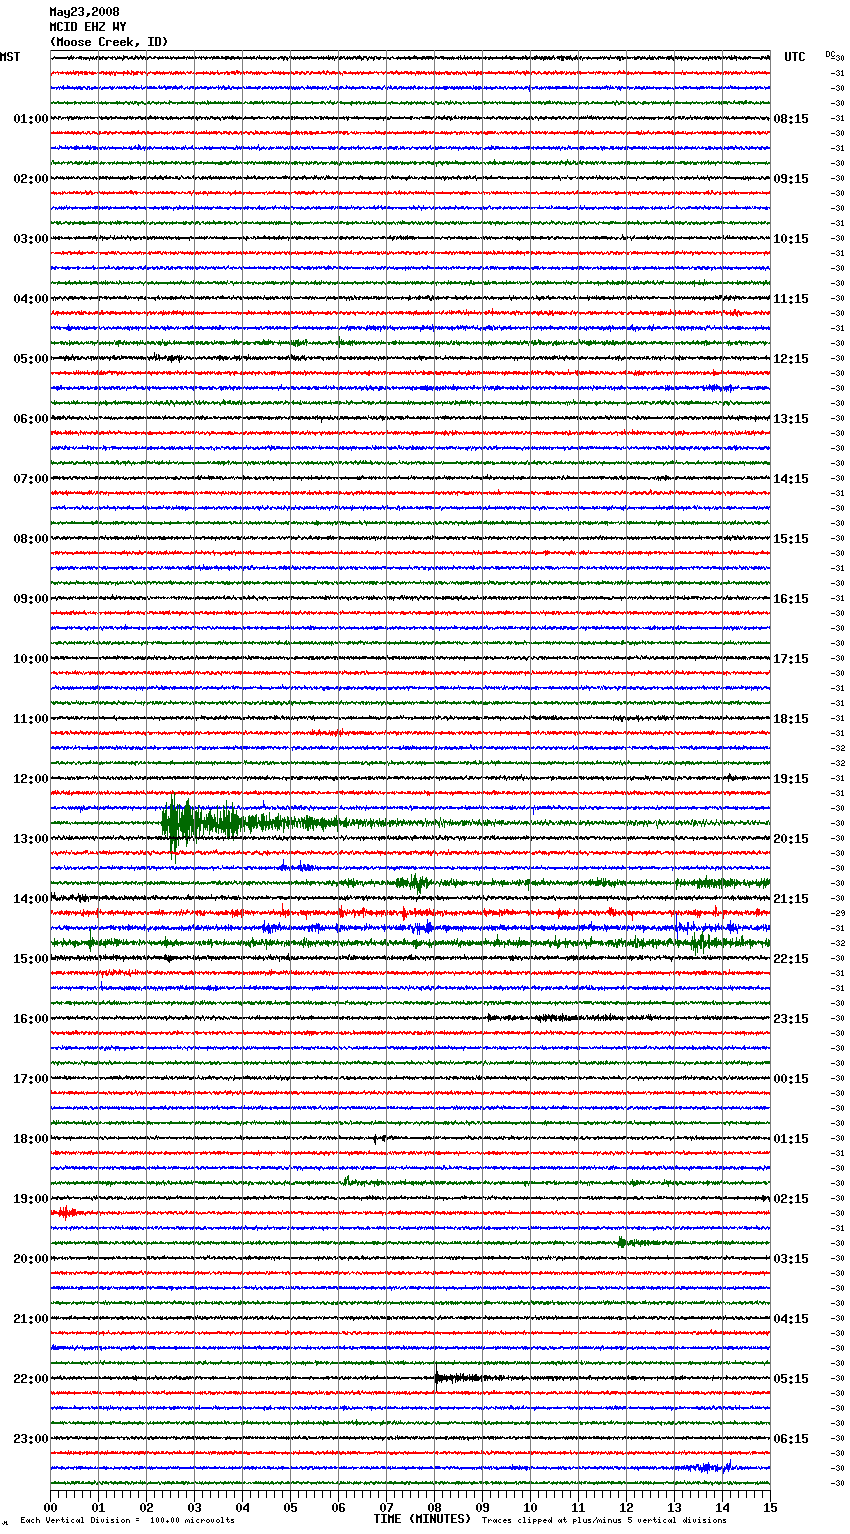Click the UTC timezone label
This screenshot has height=1534, width=850.
(795, 57)
